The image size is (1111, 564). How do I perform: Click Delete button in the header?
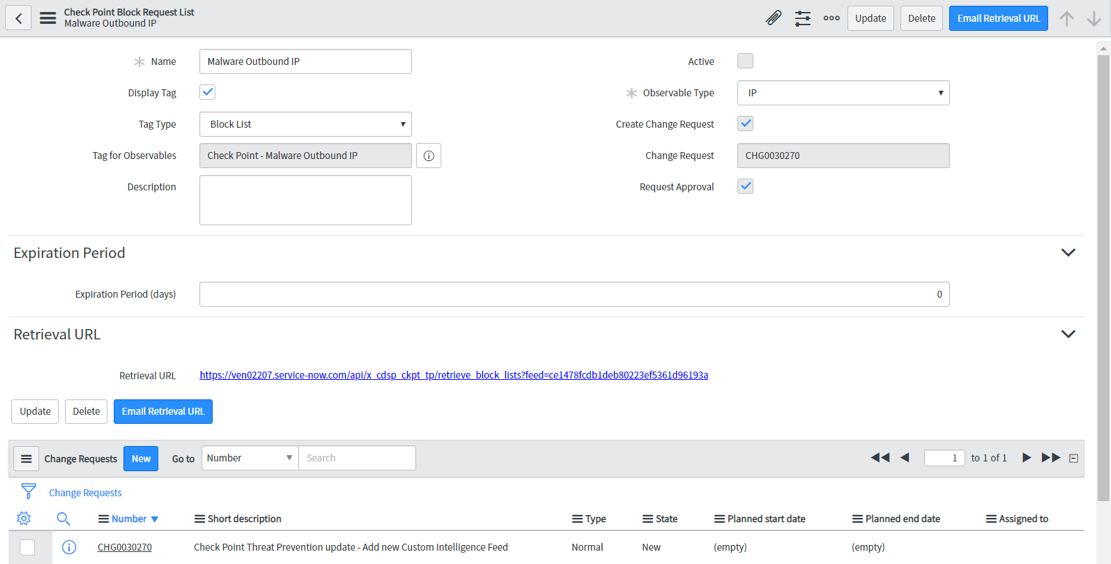[922, 18]
